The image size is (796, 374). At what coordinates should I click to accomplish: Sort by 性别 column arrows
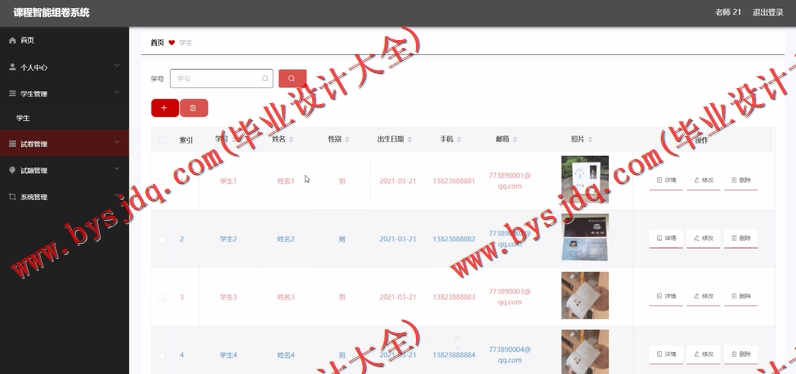point(347,140)
